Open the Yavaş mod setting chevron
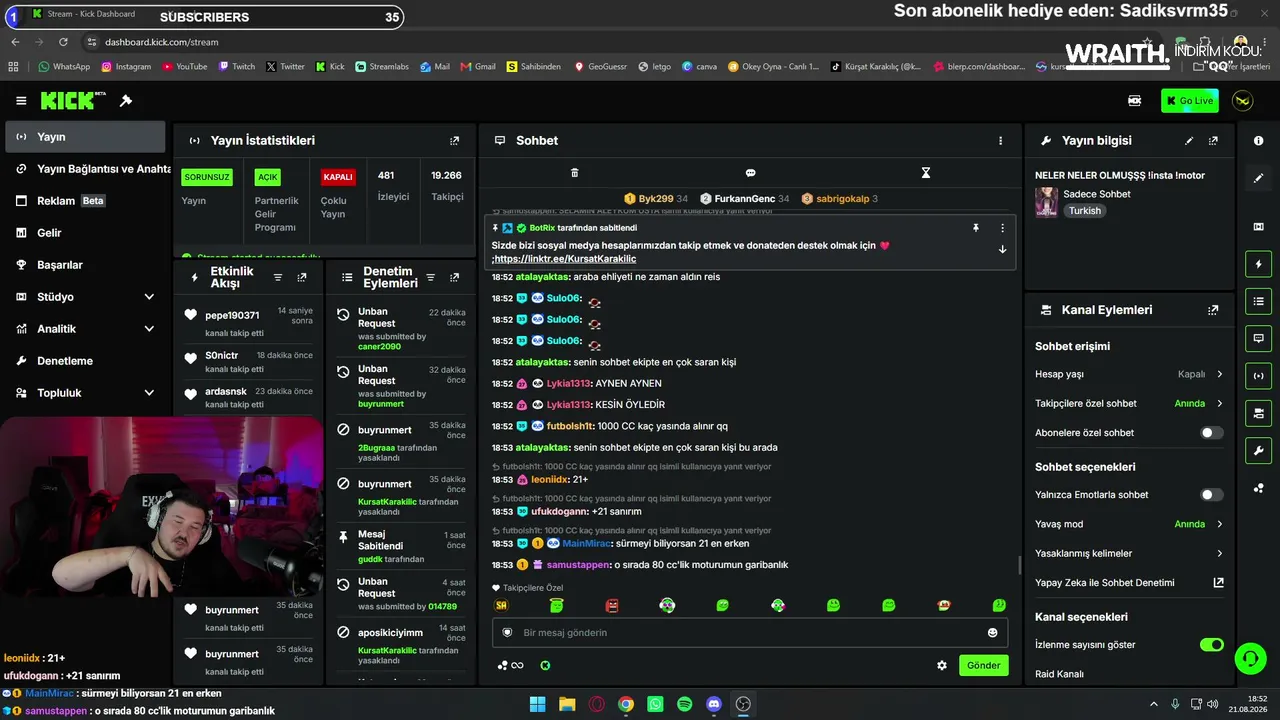The image size is (1280, 720). tap(1219, 524)
